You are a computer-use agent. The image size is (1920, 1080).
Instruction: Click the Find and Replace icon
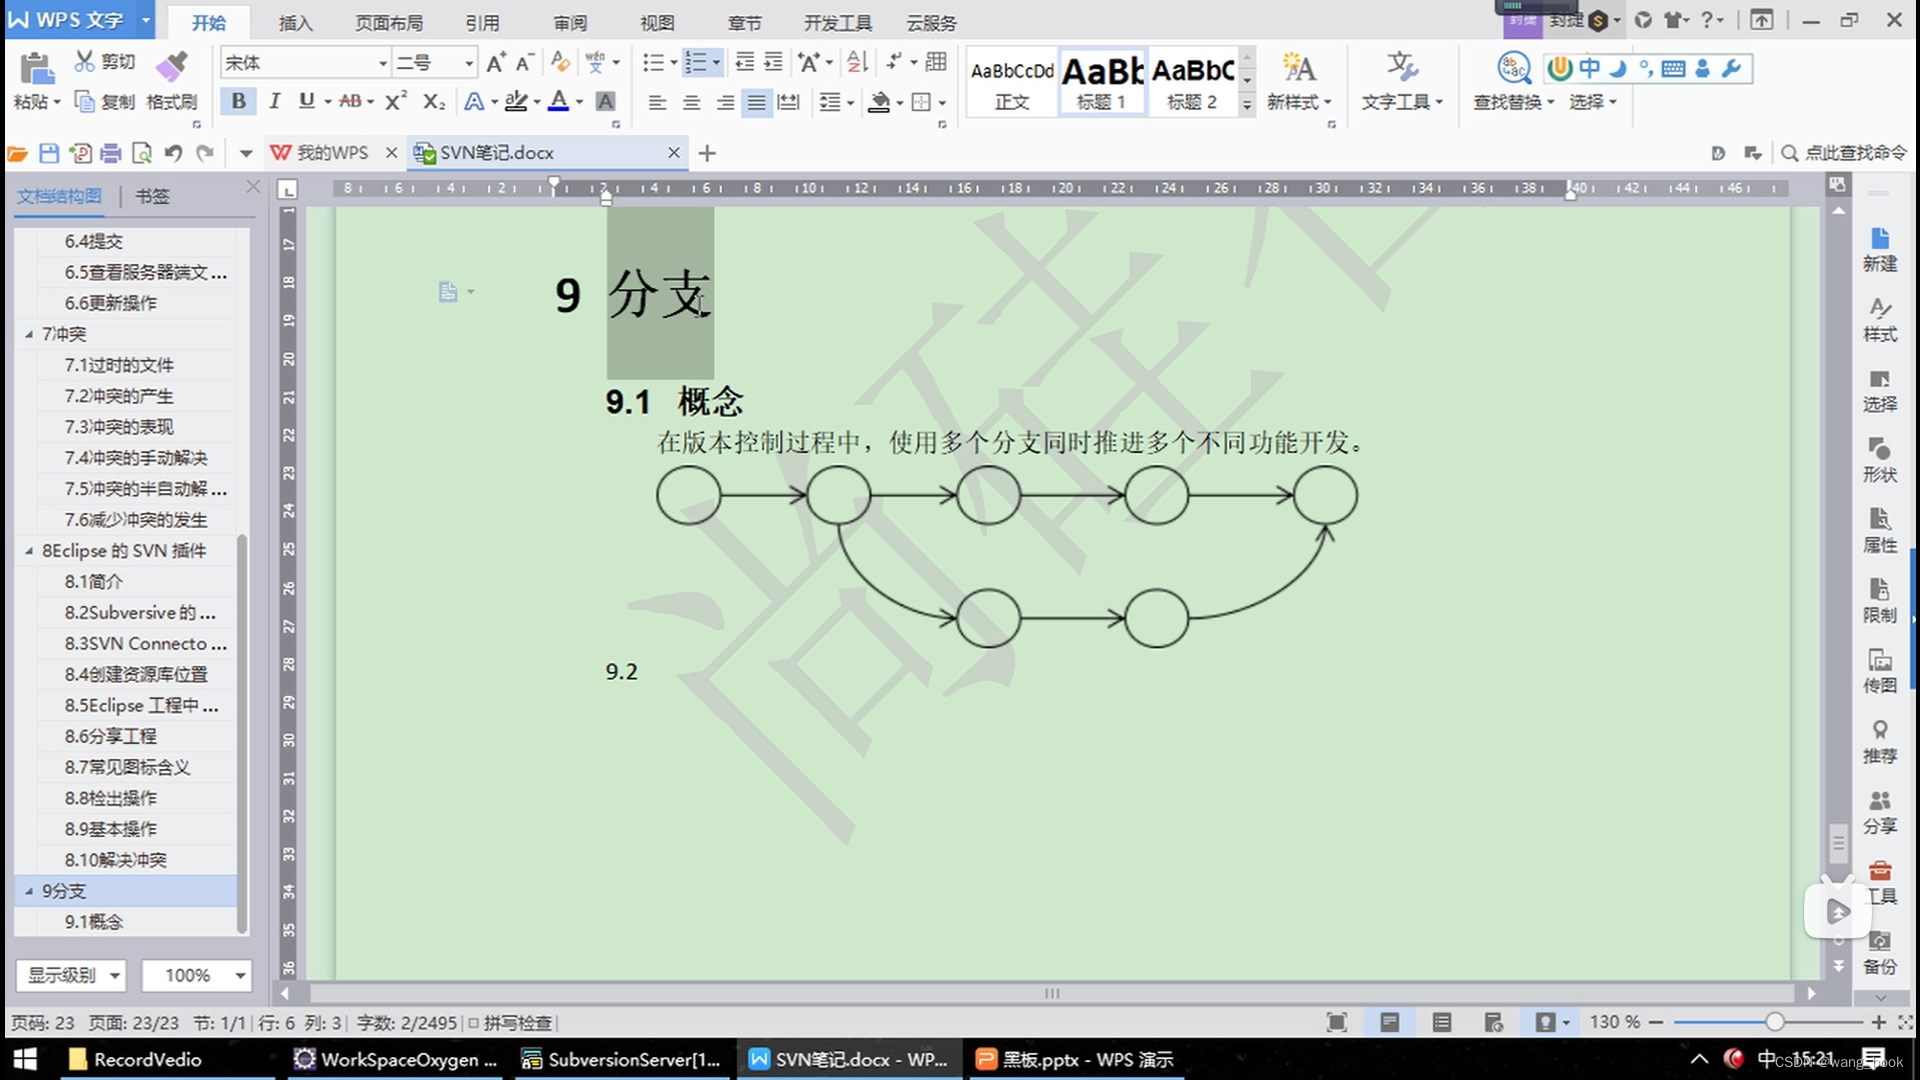[x=1513, y=68]
